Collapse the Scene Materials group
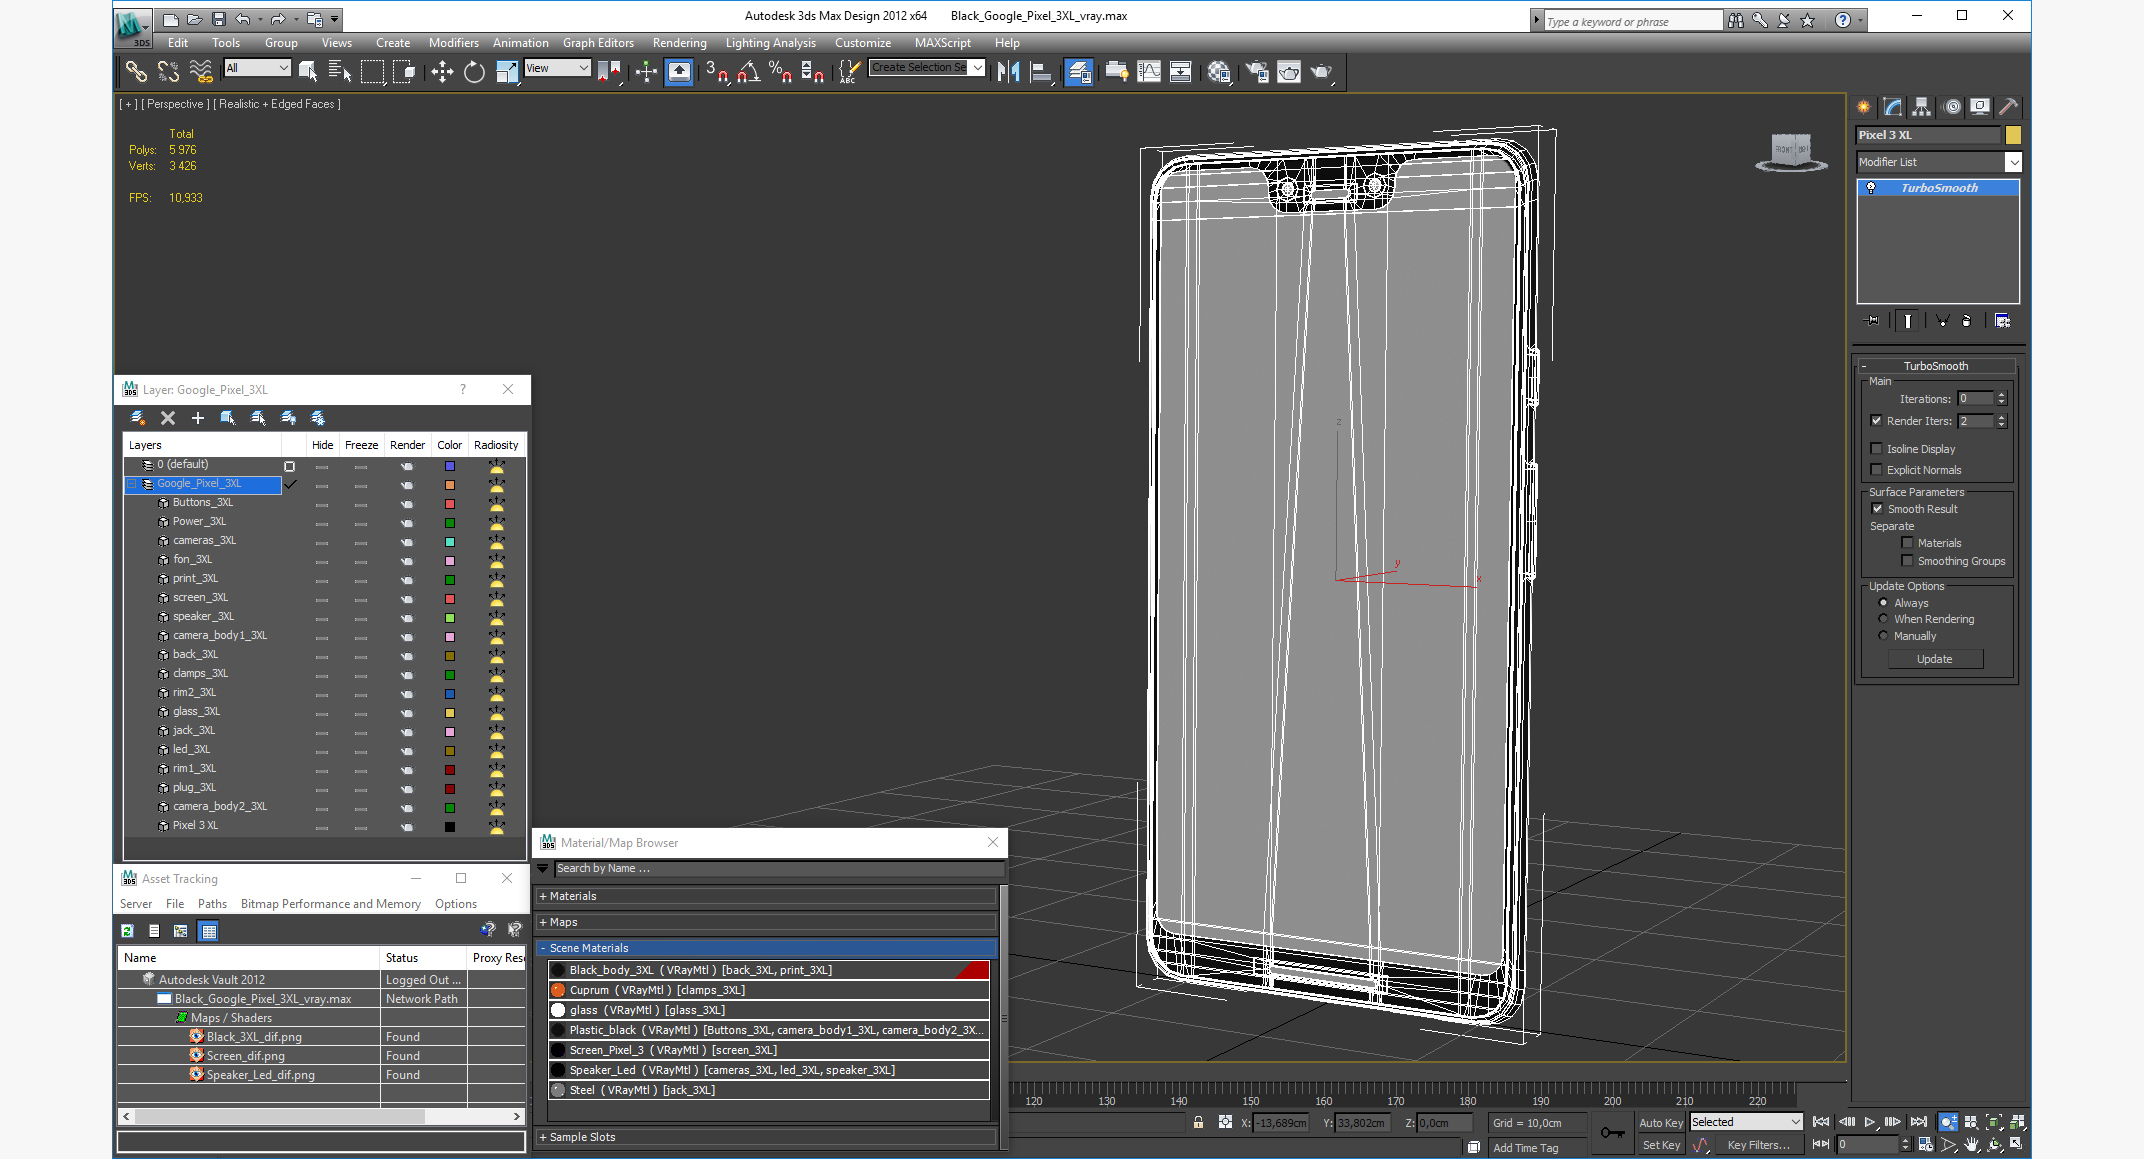Screen dimensions: 2144x1159 766,948
